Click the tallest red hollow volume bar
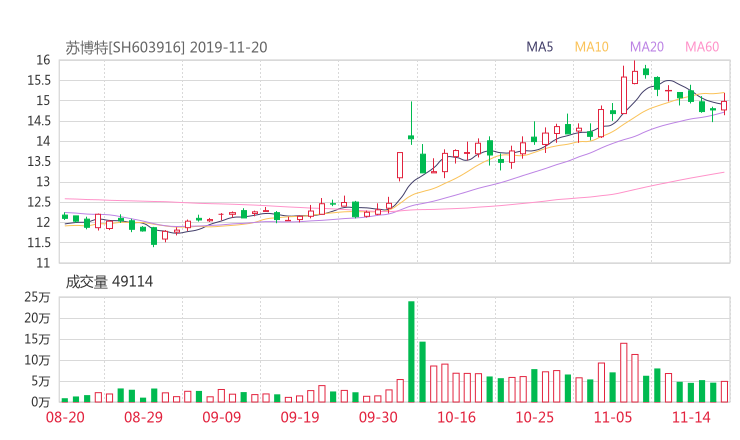The height and width of the screenshot is (440, 740). pyautogui.click(x=623, y=373)
